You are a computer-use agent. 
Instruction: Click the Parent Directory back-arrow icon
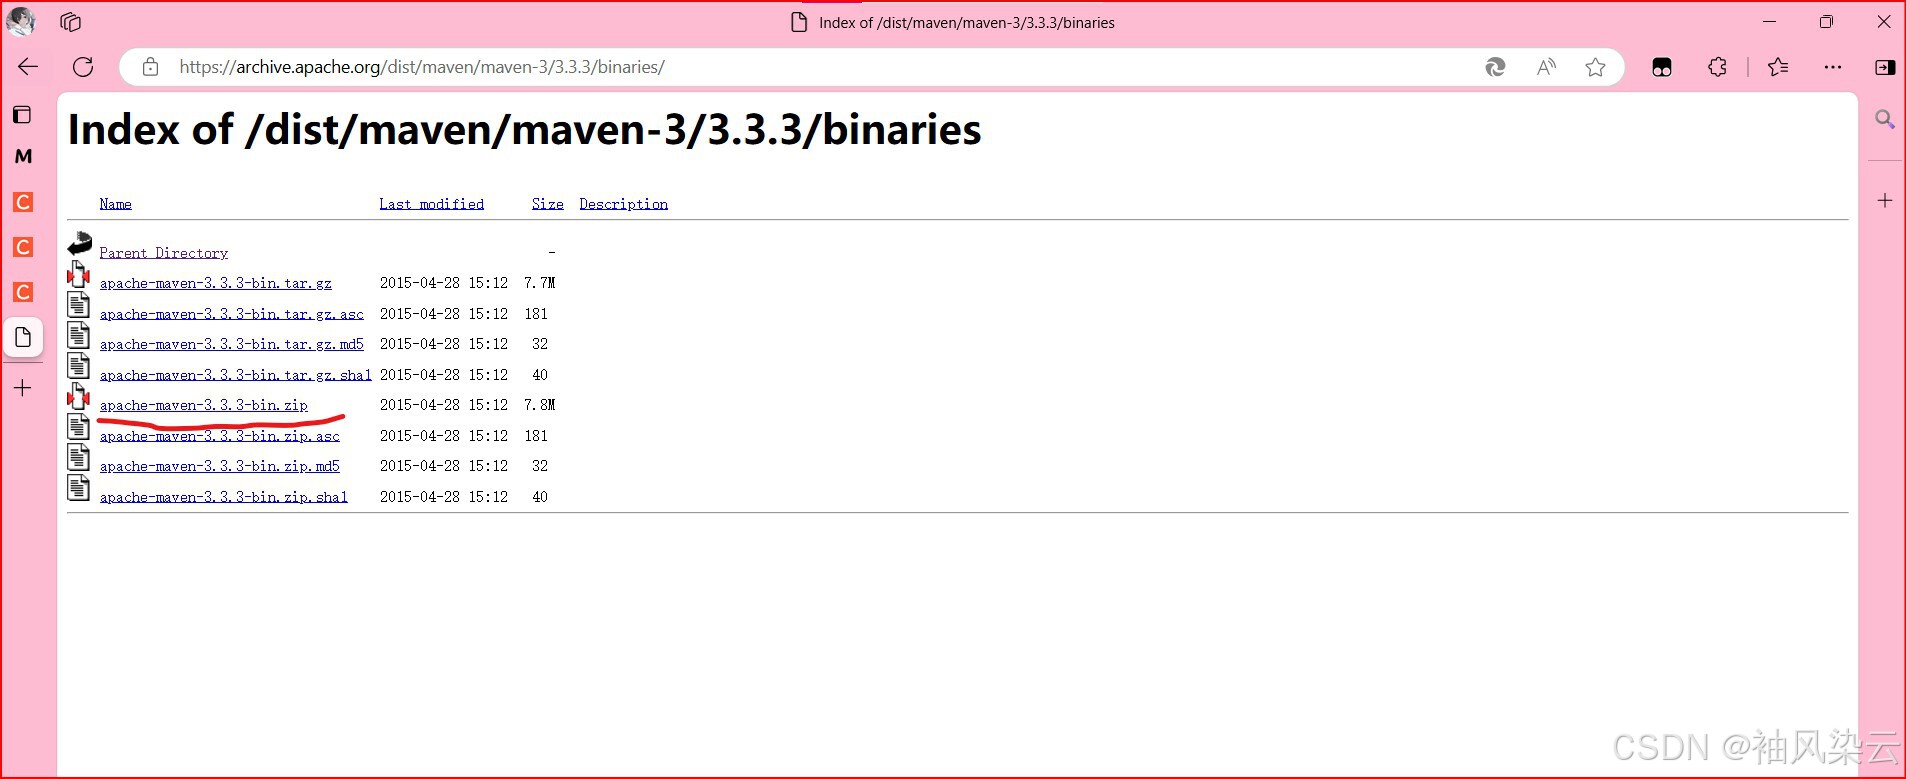[x=80, y=244]
